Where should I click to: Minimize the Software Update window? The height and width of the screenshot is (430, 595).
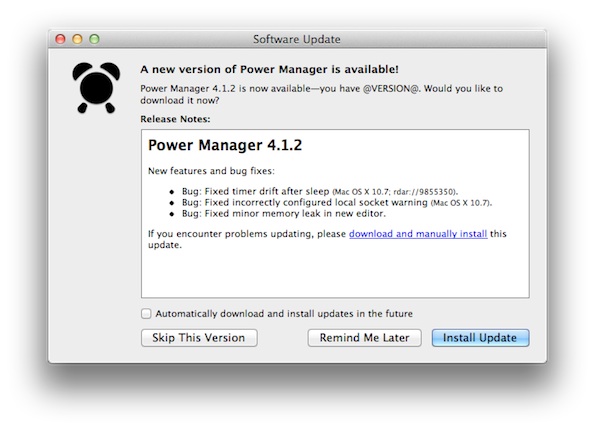coord(77,39)
